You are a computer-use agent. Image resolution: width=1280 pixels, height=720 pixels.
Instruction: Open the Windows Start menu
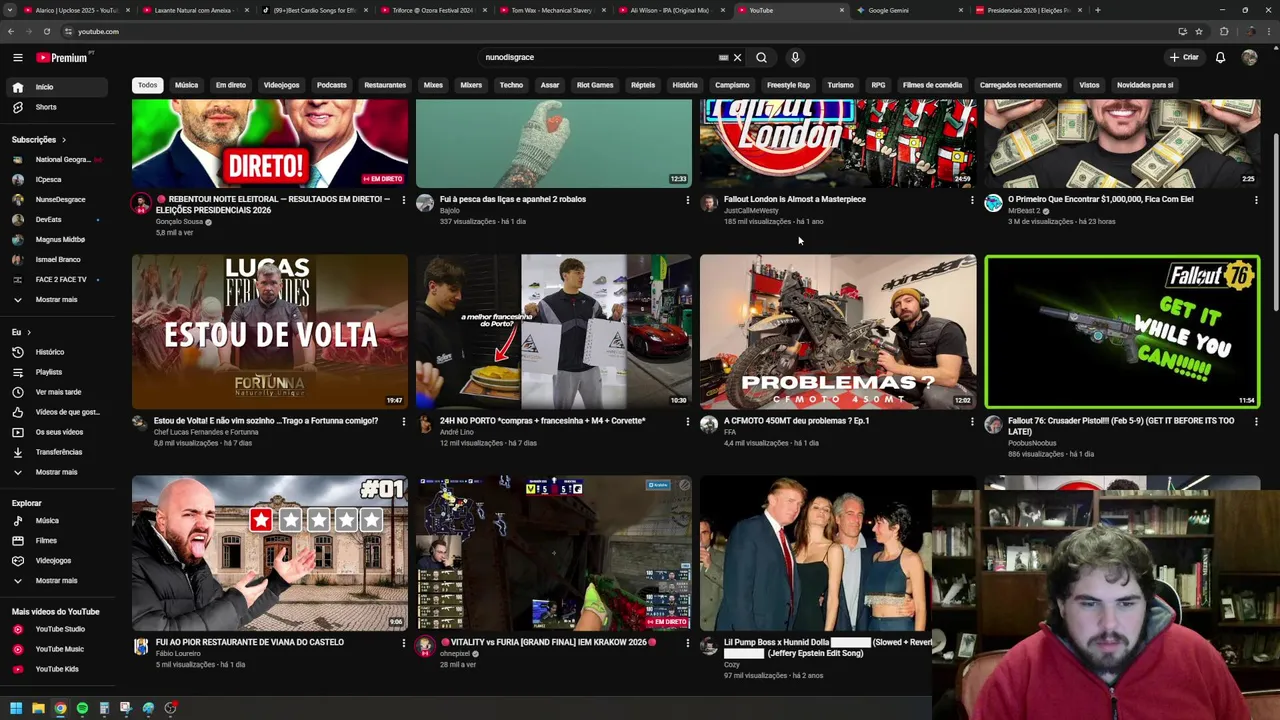(16, 708)
